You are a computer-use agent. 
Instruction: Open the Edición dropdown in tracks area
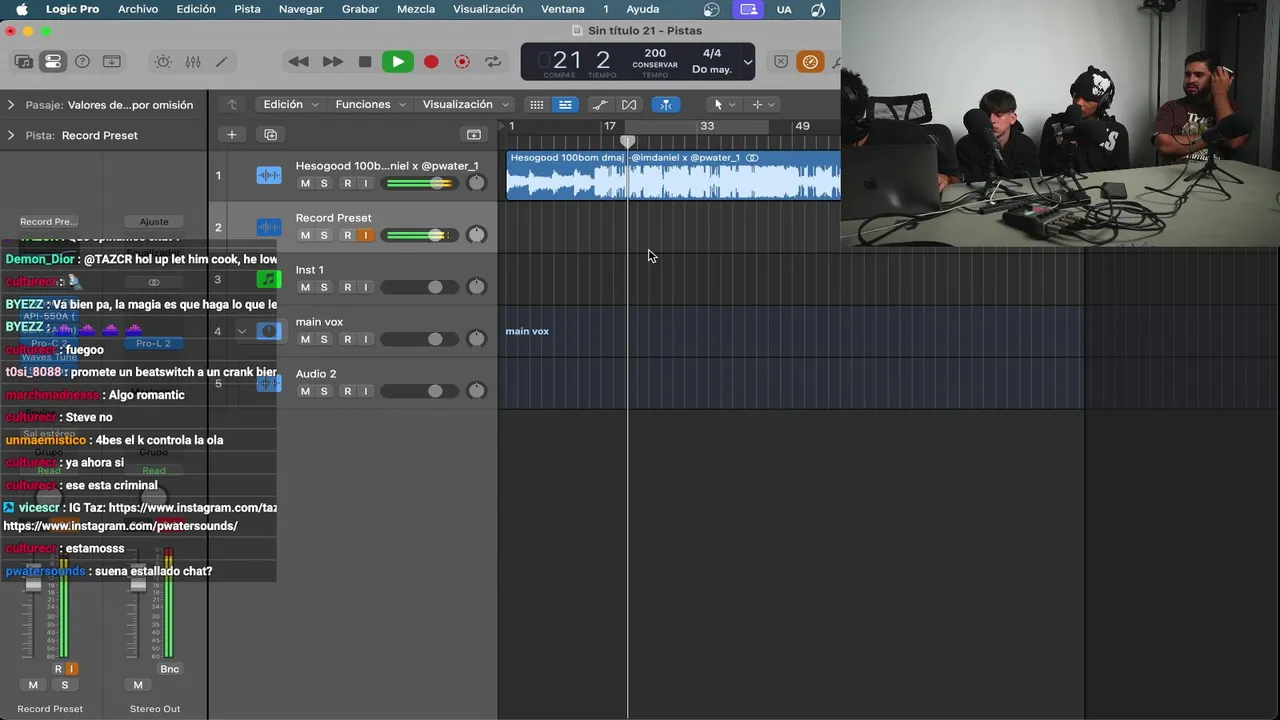[290, 104]
